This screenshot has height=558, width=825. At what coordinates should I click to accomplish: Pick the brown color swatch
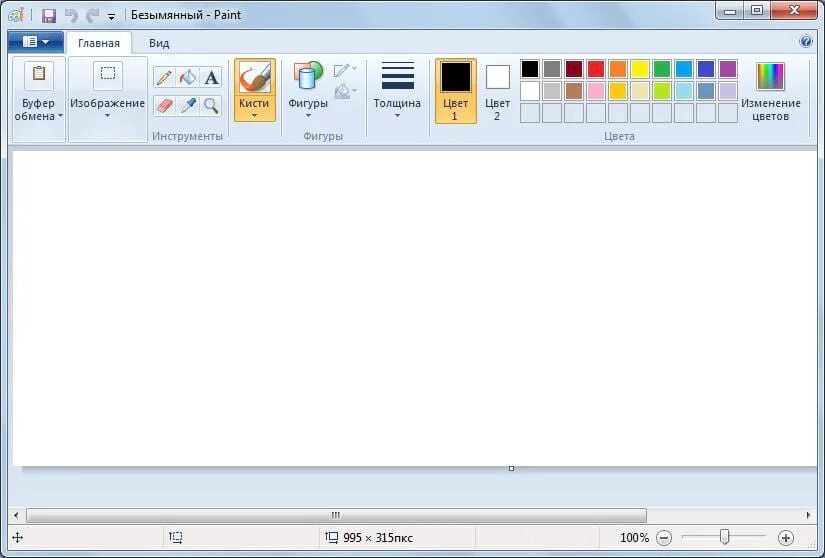[574, 91]
